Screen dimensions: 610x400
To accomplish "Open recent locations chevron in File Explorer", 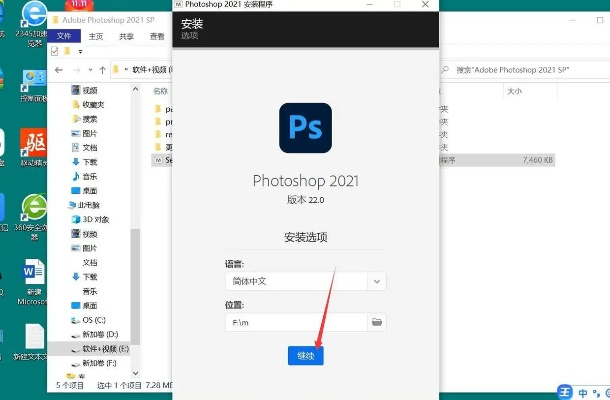I will [90, 70].
